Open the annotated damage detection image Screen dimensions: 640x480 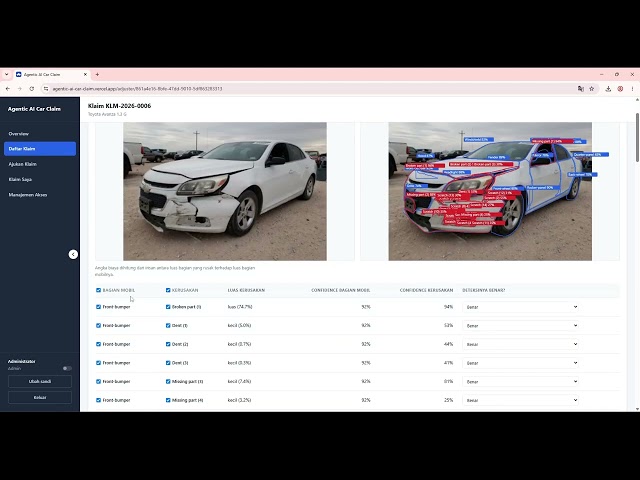pos(490,191)
